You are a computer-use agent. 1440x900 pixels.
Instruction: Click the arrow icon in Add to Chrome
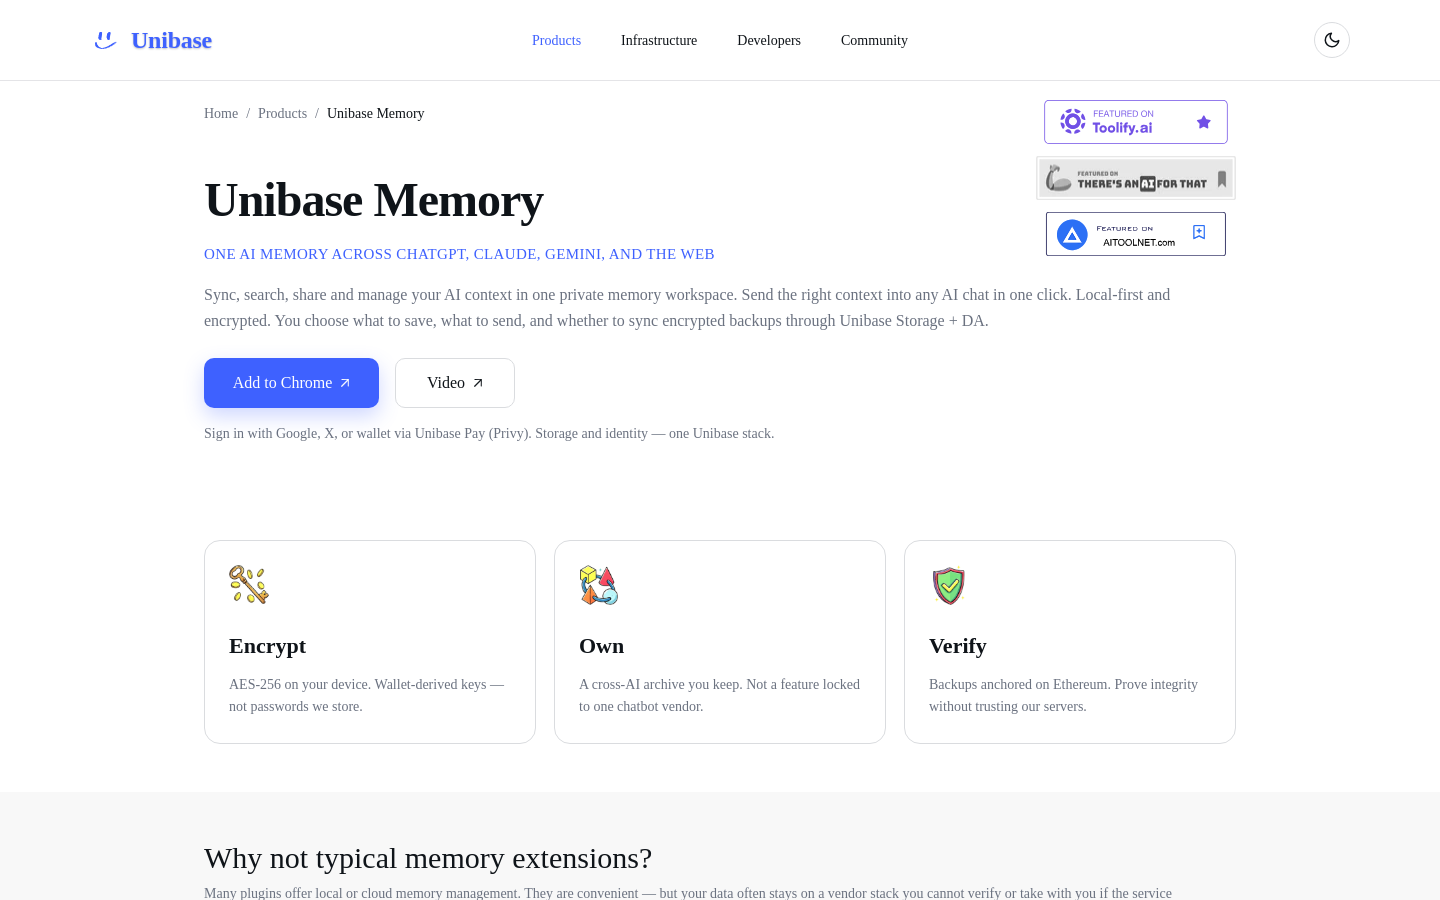coord(345,383)
